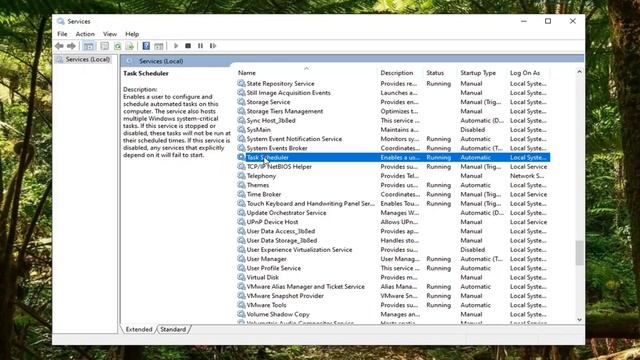Open the Help menu
The image size is (640, 360).
[x=132, y=34]
